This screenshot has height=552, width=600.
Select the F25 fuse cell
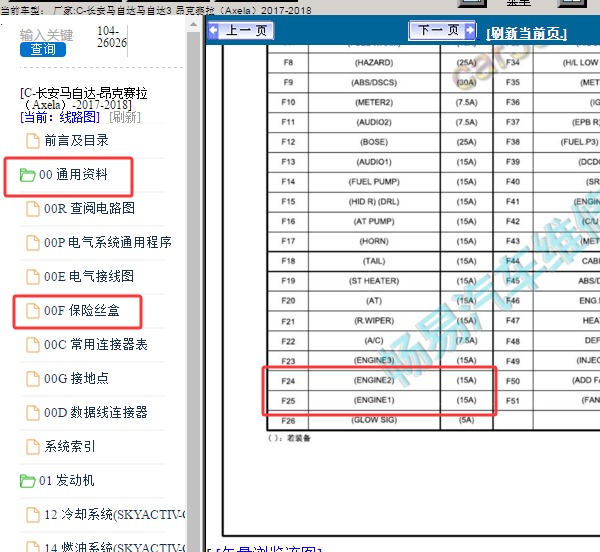pos(288,401)
